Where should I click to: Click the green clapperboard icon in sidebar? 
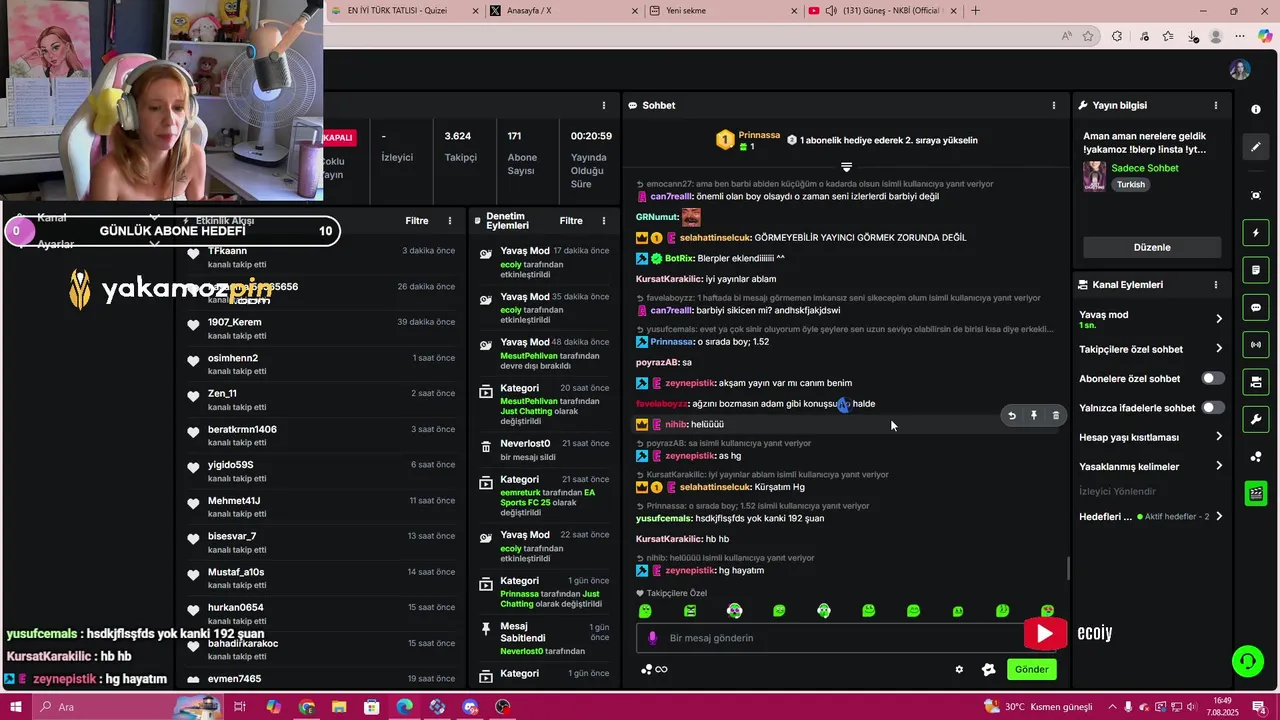[x=1256, y=493]
